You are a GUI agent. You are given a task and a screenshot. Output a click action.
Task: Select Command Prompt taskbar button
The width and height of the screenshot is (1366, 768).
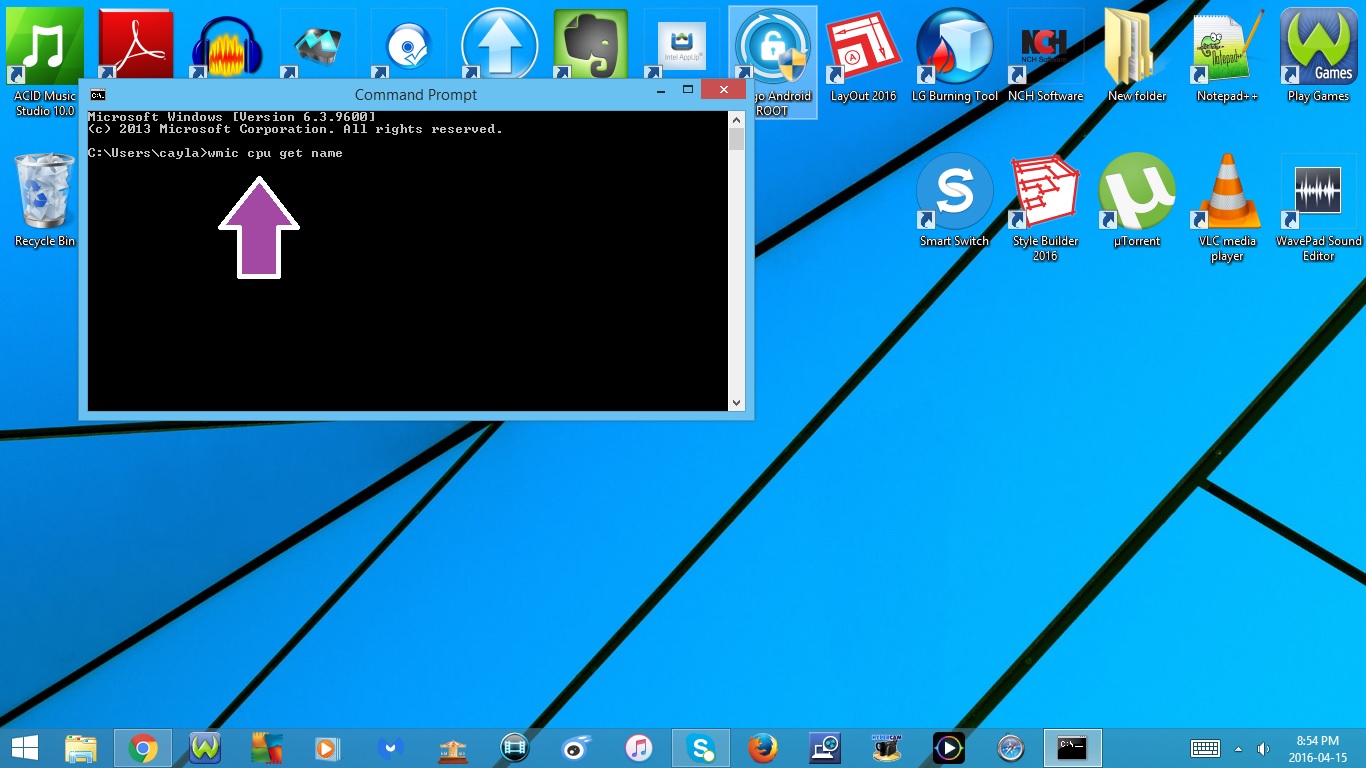(1073, 747)
